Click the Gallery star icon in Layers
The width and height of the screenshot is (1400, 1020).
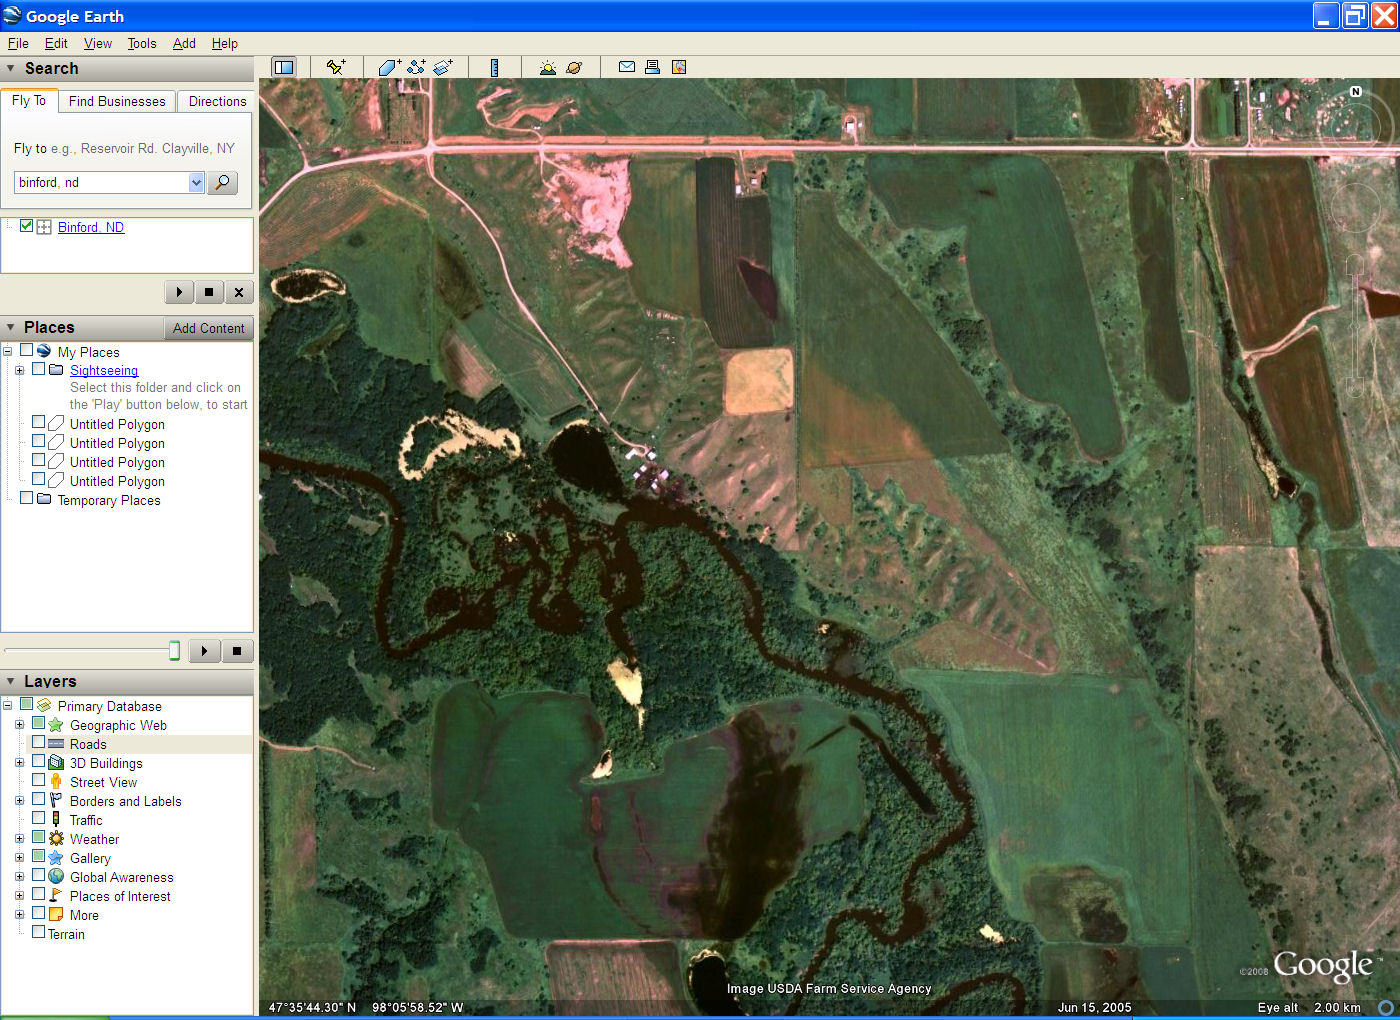pyautogui.click(x=56, y=857)
